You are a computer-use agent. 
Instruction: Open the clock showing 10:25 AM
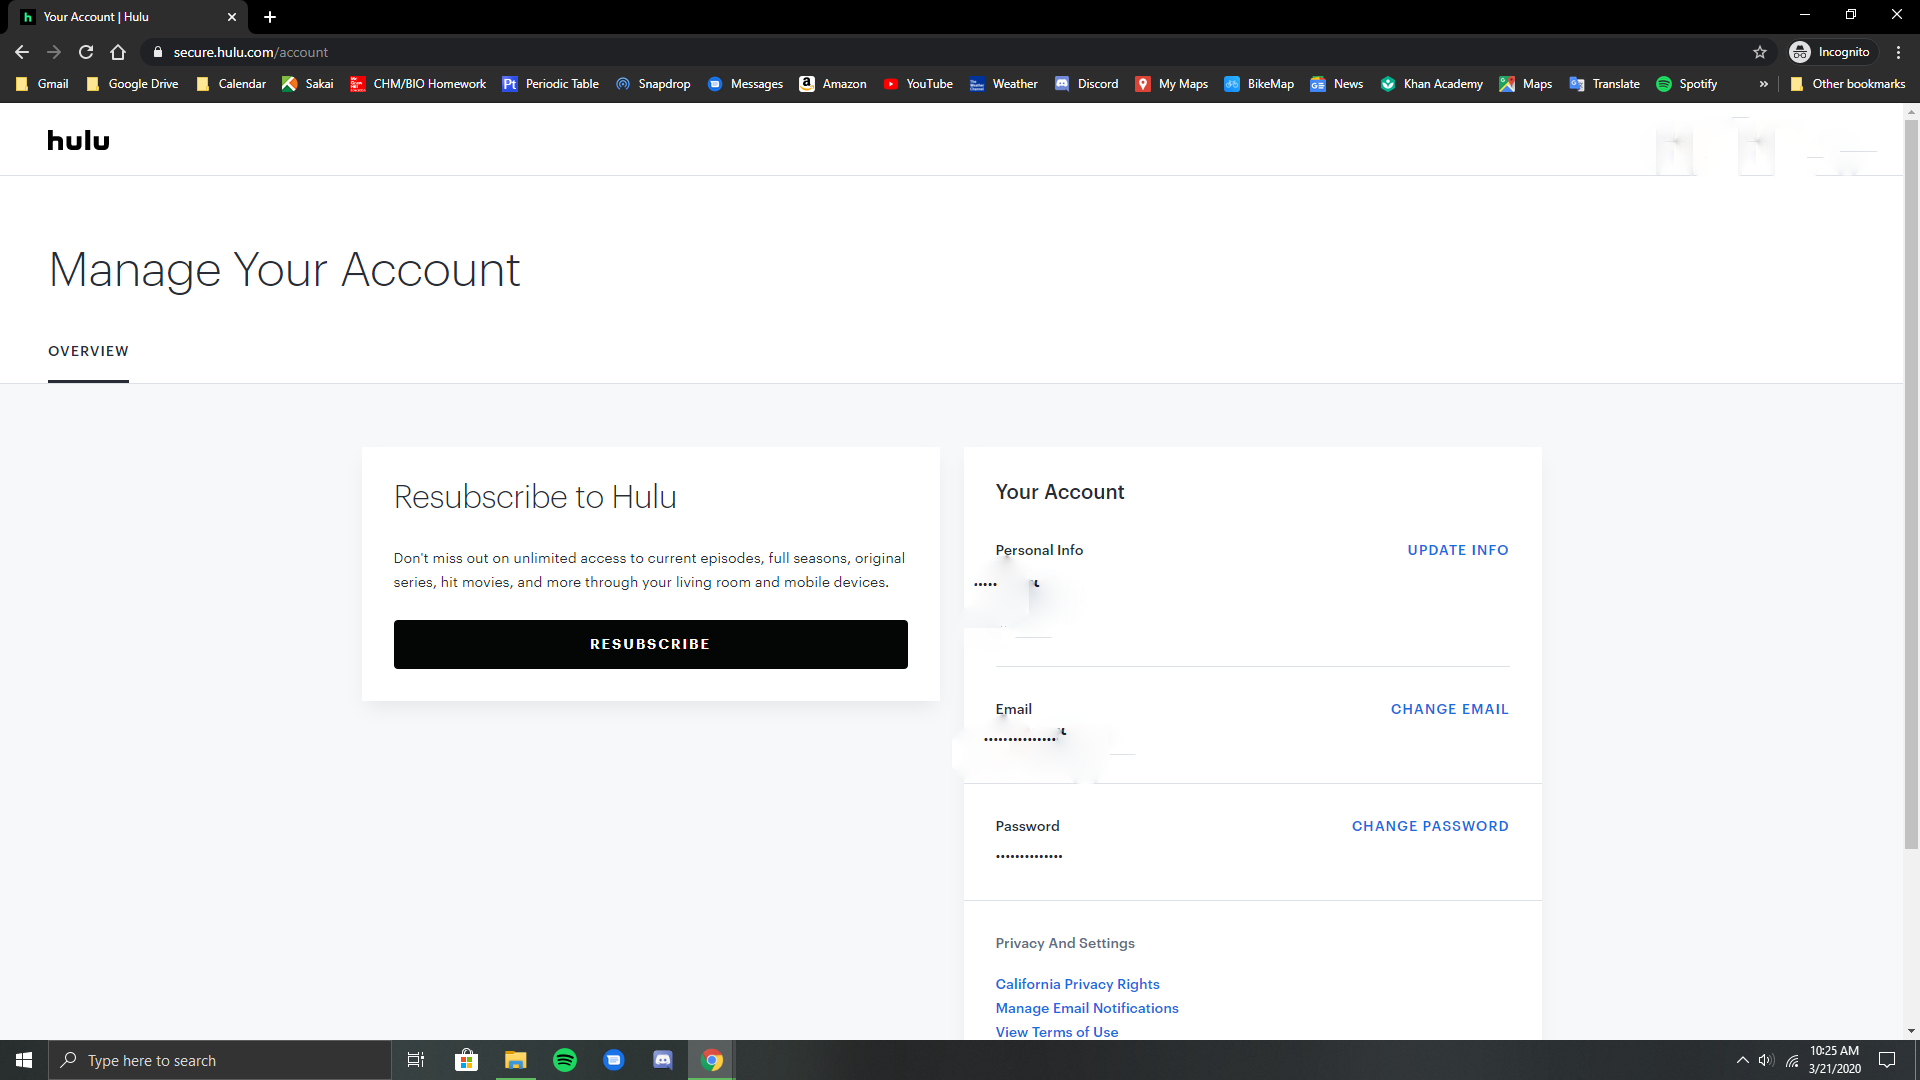(1835, 1060)
